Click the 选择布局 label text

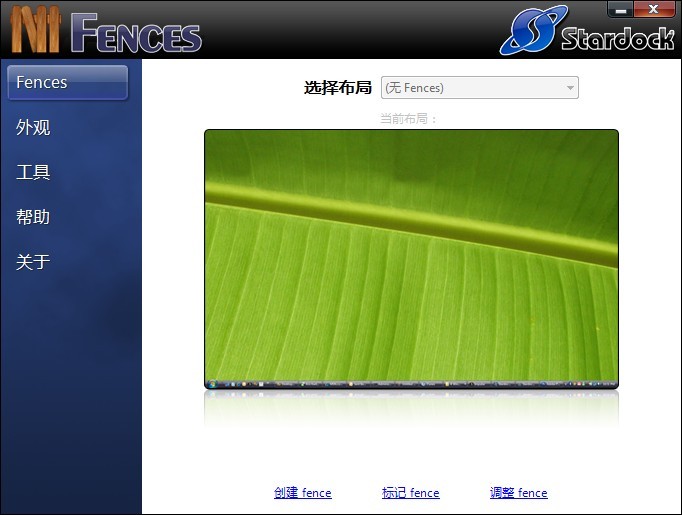tap(337, 88)
